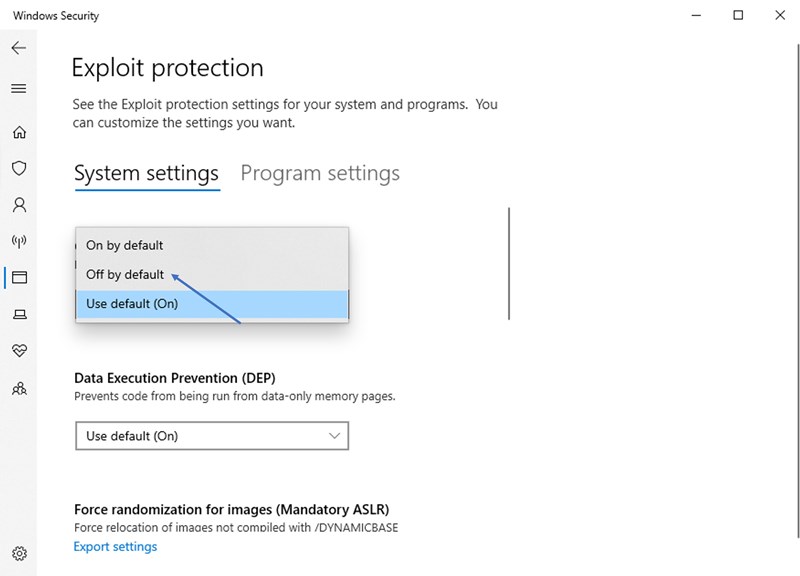Open the Home page icon

click(19, 132)
